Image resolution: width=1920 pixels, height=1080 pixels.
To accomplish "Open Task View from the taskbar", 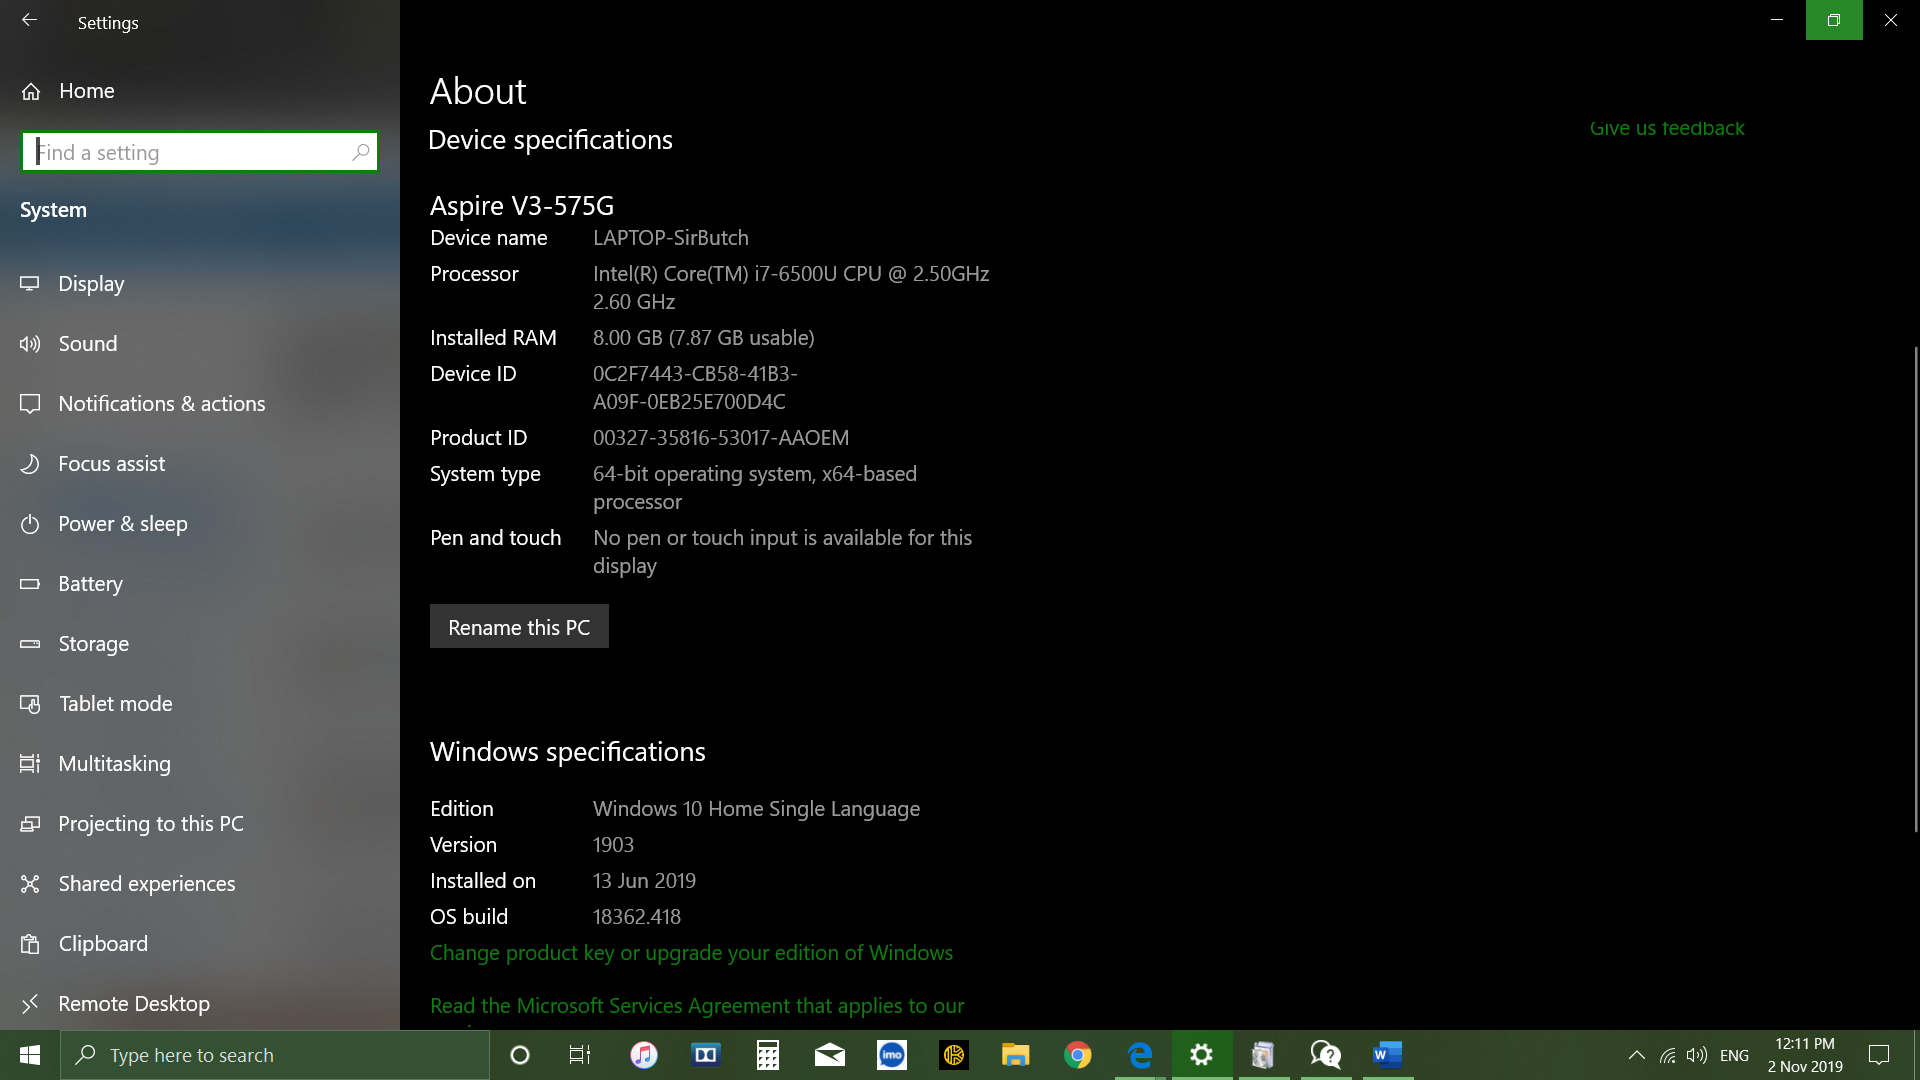I will point(580,1055).
